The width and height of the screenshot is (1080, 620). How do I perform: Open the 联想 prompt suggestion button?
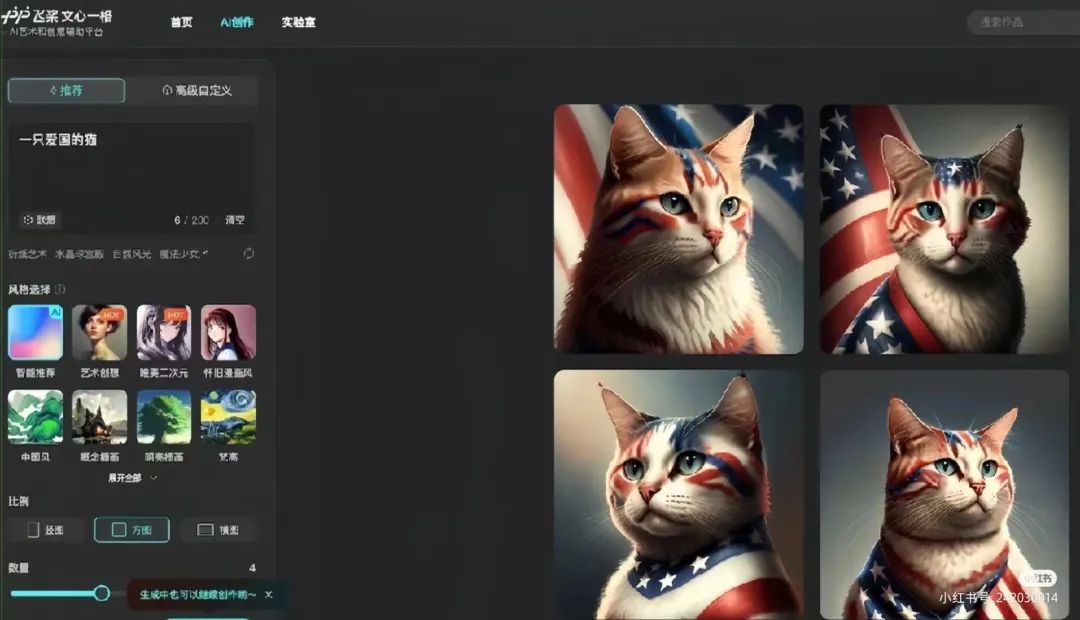(x=39, y=220)
